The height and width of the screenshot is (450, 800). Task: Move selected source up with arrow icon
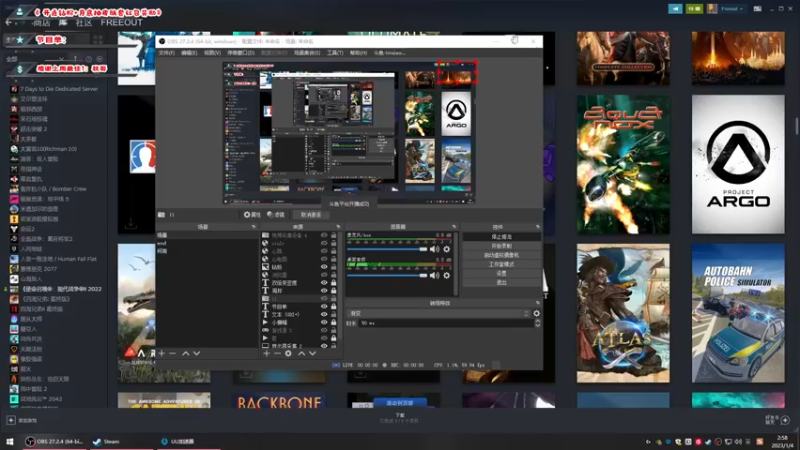click(302, 353)
